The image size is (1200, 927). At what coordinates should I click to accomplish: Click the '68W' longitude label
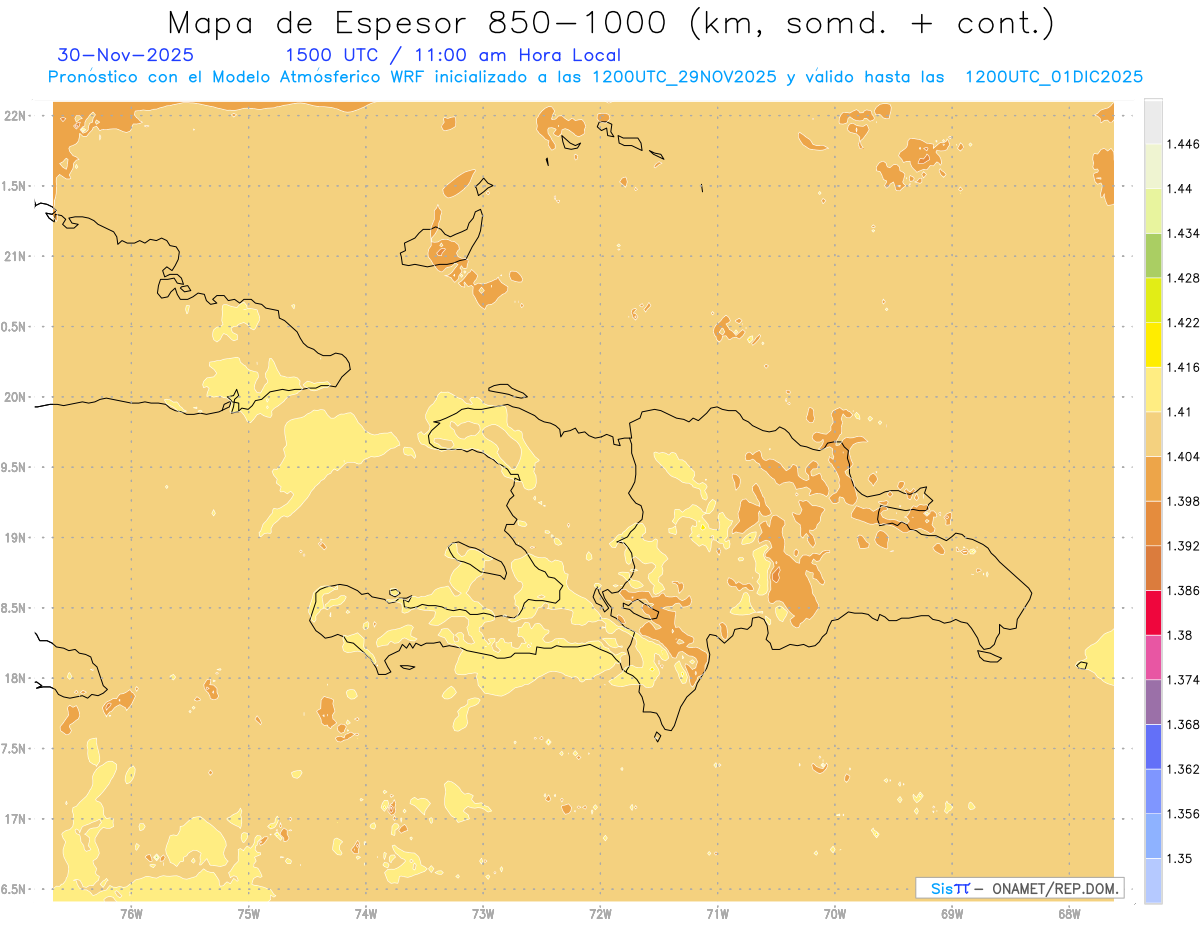[x=1069, y=914]
